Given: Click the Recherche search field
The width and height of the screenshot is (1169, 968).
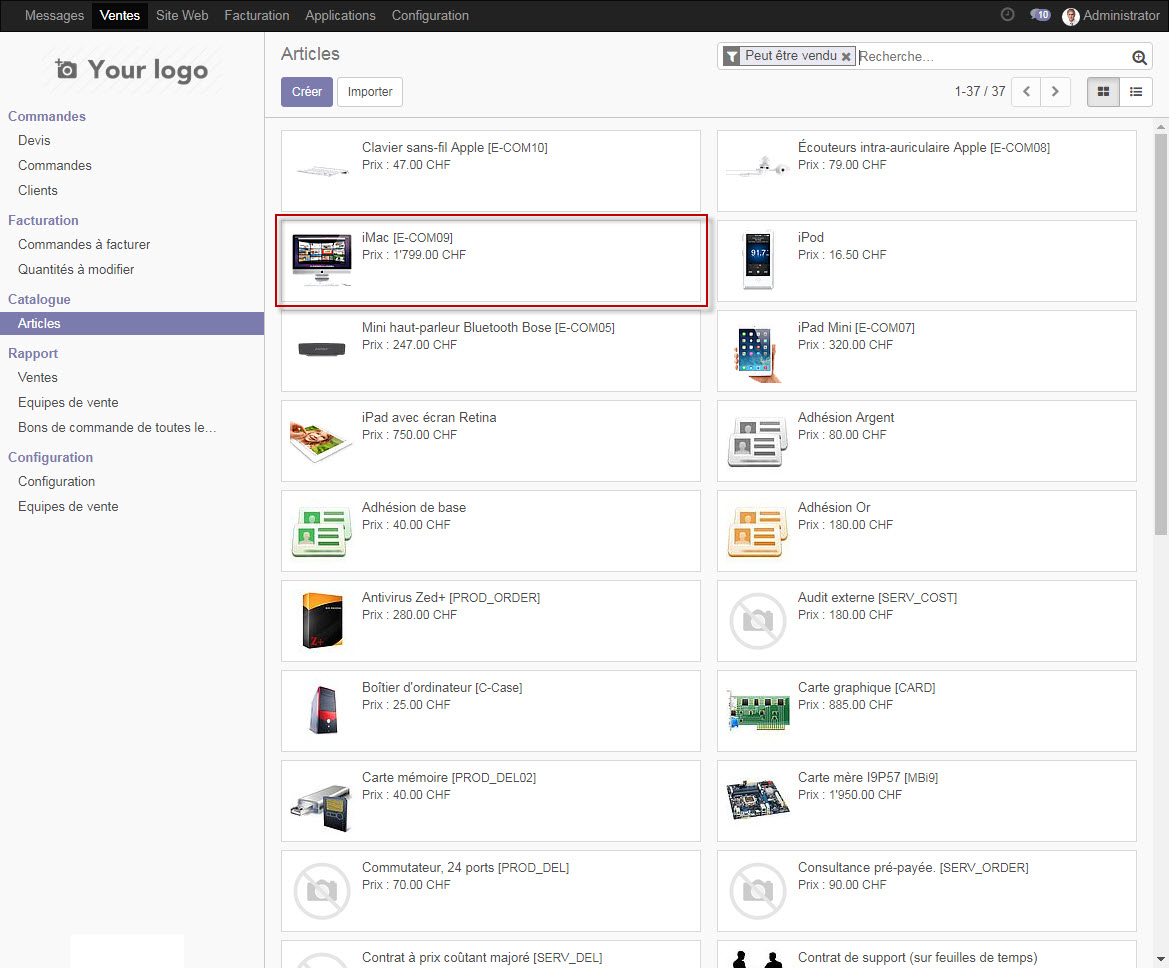Looking at the screenshot, I should click(x=990, y=57).
